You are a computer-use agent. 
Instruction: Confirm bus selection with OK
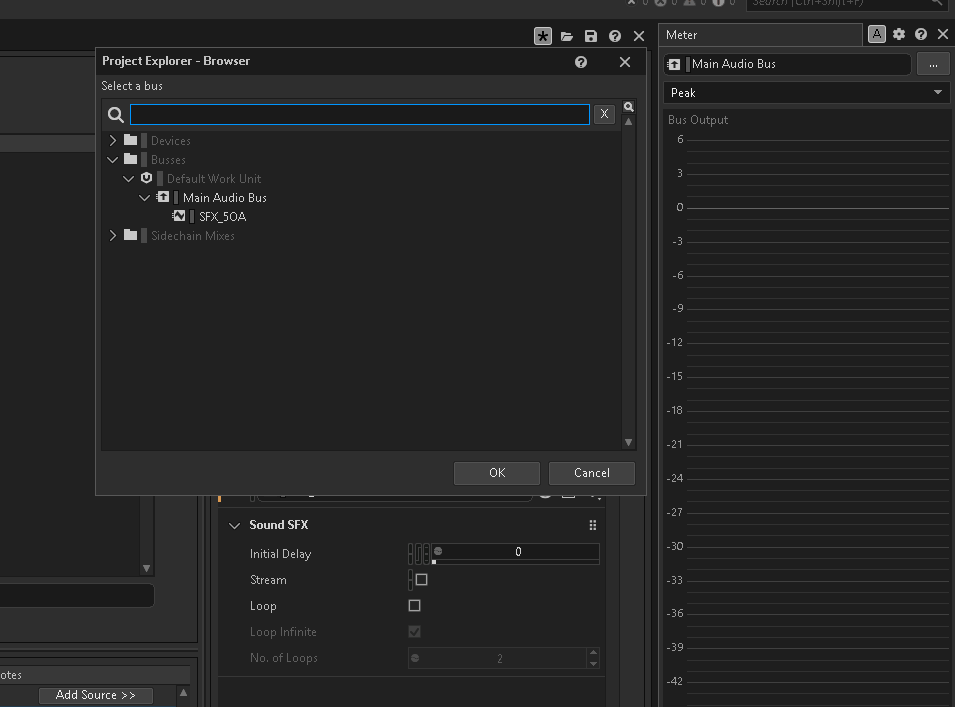[x=497, y=473]
